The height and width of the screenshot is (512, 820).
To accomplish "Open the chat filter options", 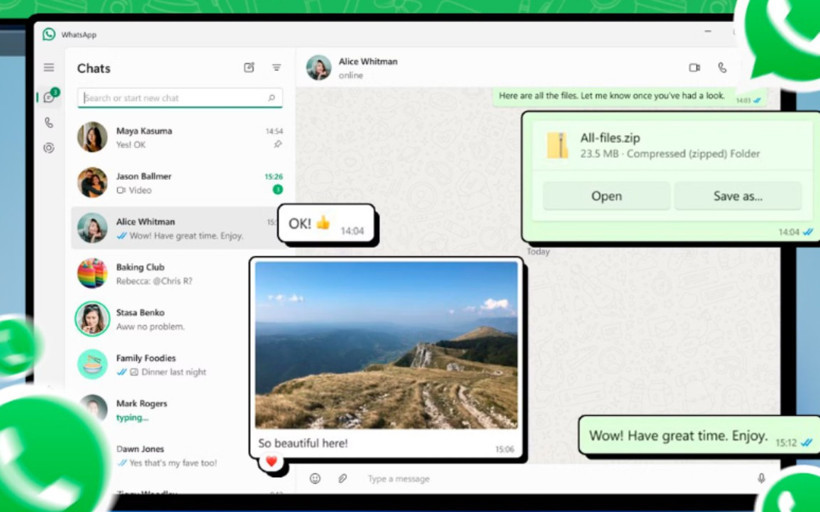I will tap(277, 67).
